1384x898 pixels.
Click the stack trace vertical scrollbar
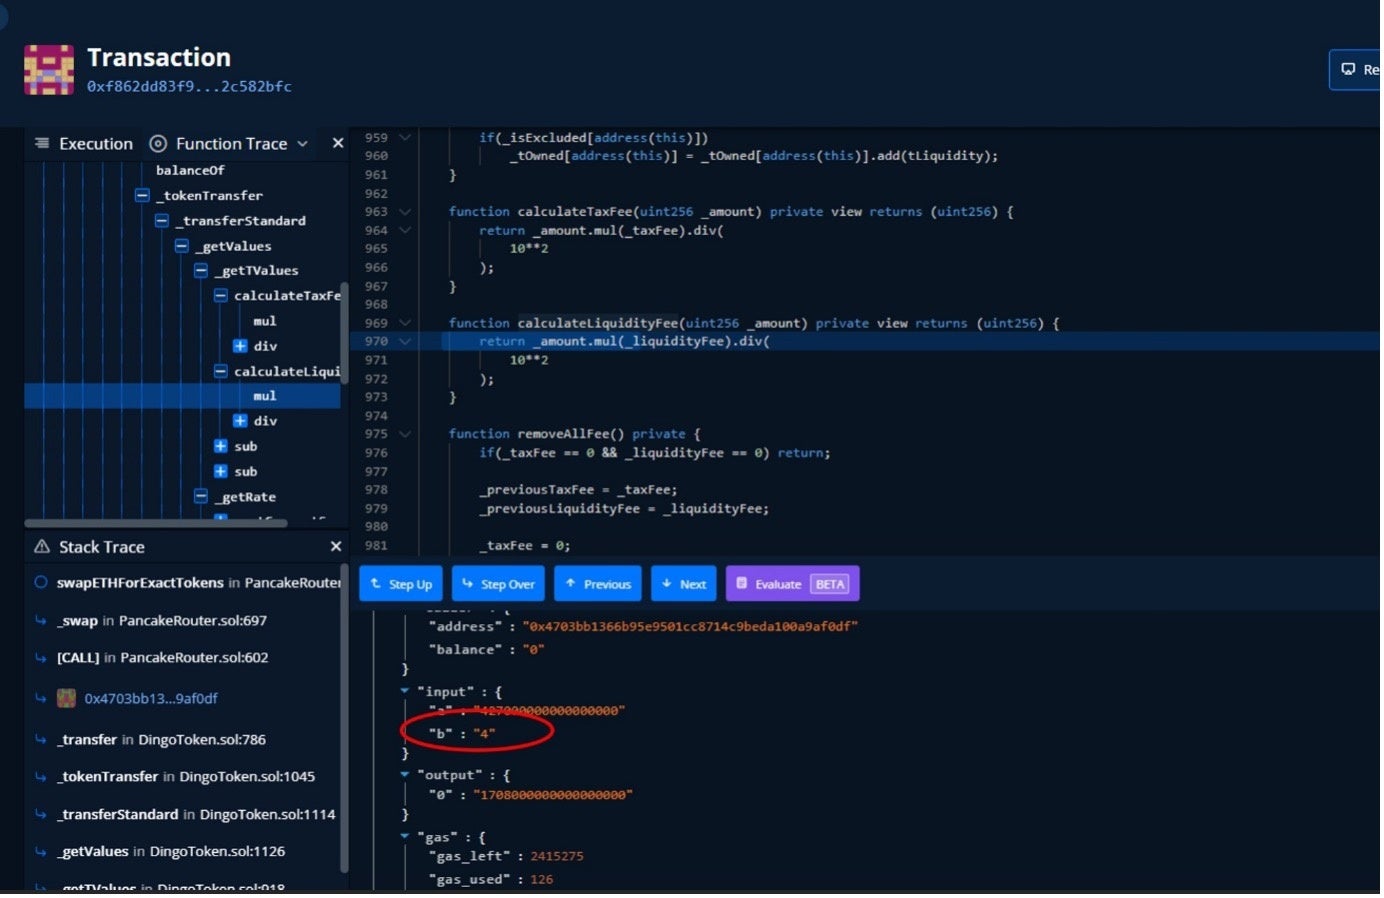pos(344,717)
